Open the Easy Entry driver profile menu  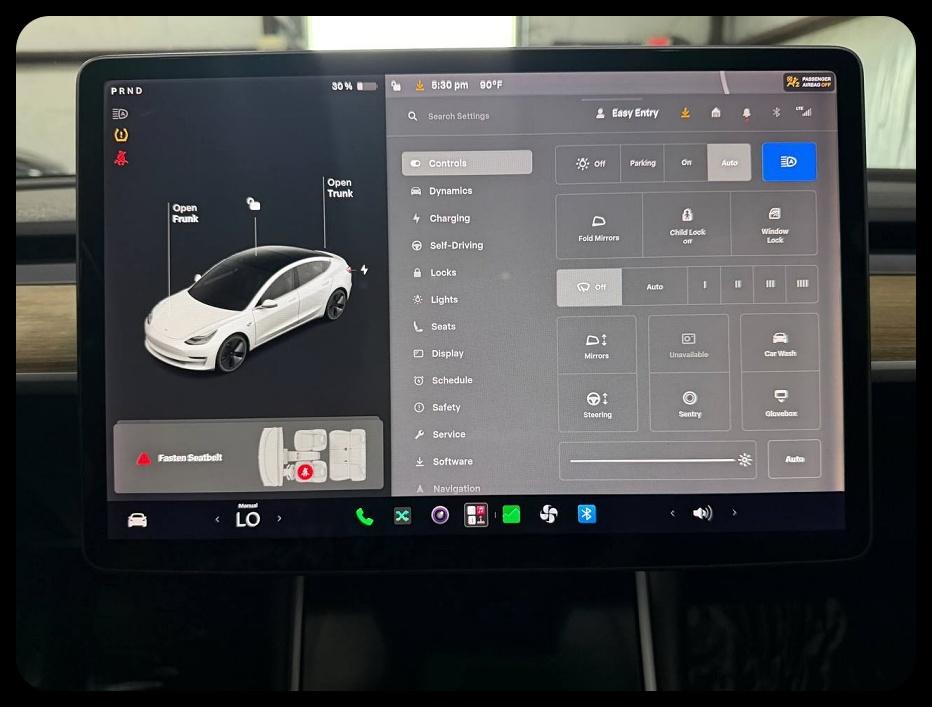(x=627, y=113)
